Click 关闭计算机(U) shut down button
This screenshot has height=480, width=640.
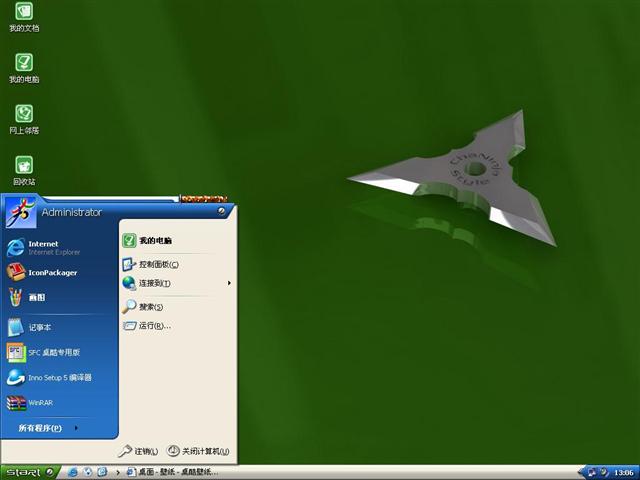point(198,451)
